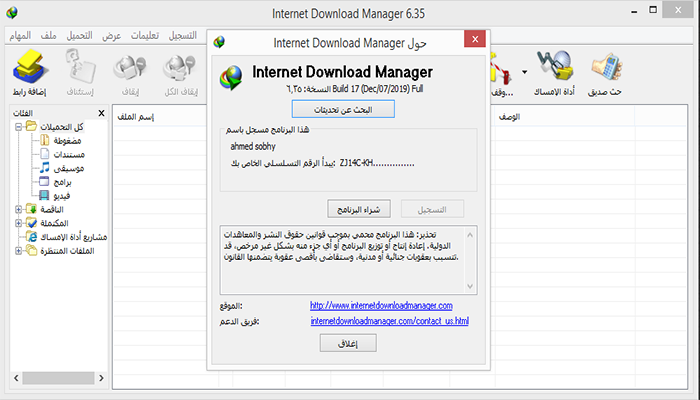Collapse the All Downloads tree node
Viewport: 700px width, 400px height.
pyautogui.click(x=18, y=127)
